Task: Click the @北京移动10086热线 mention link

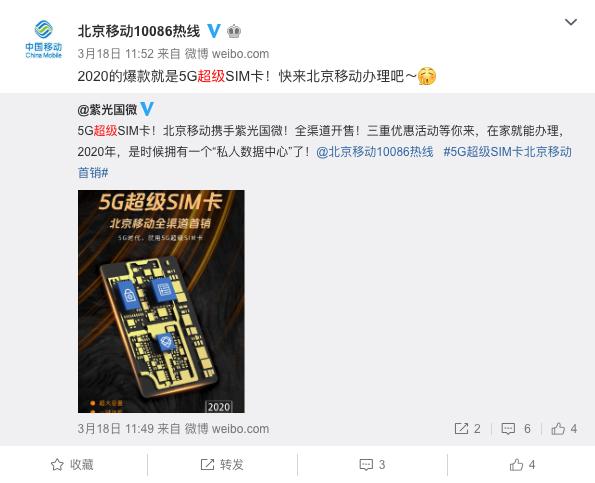Action: point(375,152)
